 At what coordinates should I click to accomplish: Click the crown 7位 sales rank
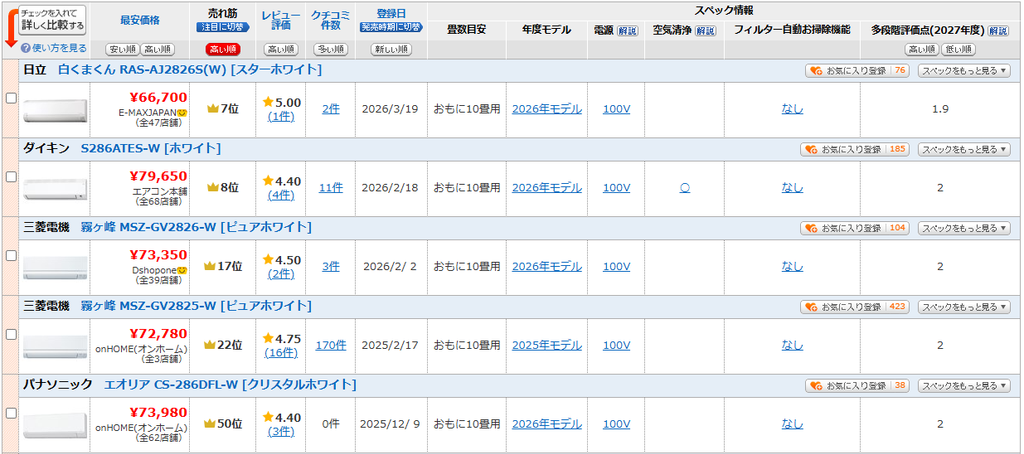point(223,109)
